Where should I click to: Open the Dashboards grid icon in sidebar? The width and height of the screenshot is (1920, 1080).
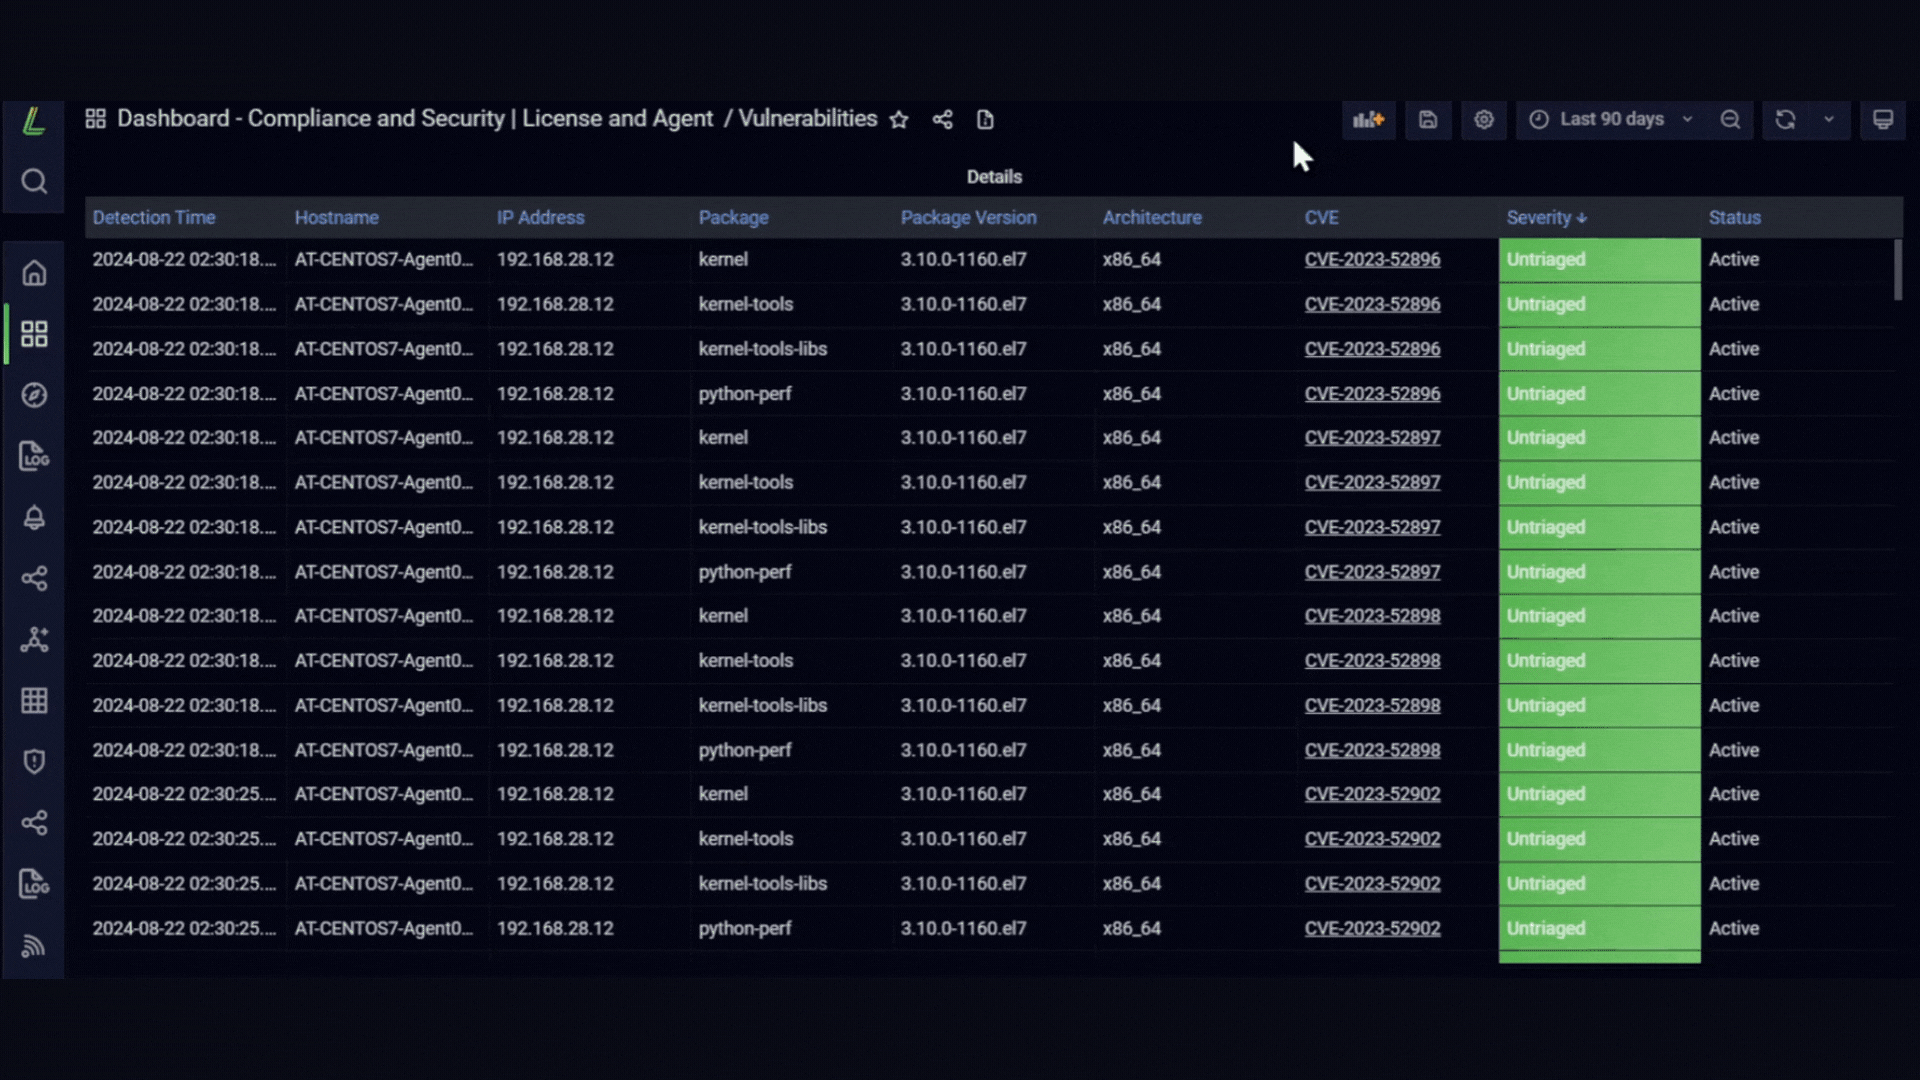pyautogui.click(x=34, y=334)
